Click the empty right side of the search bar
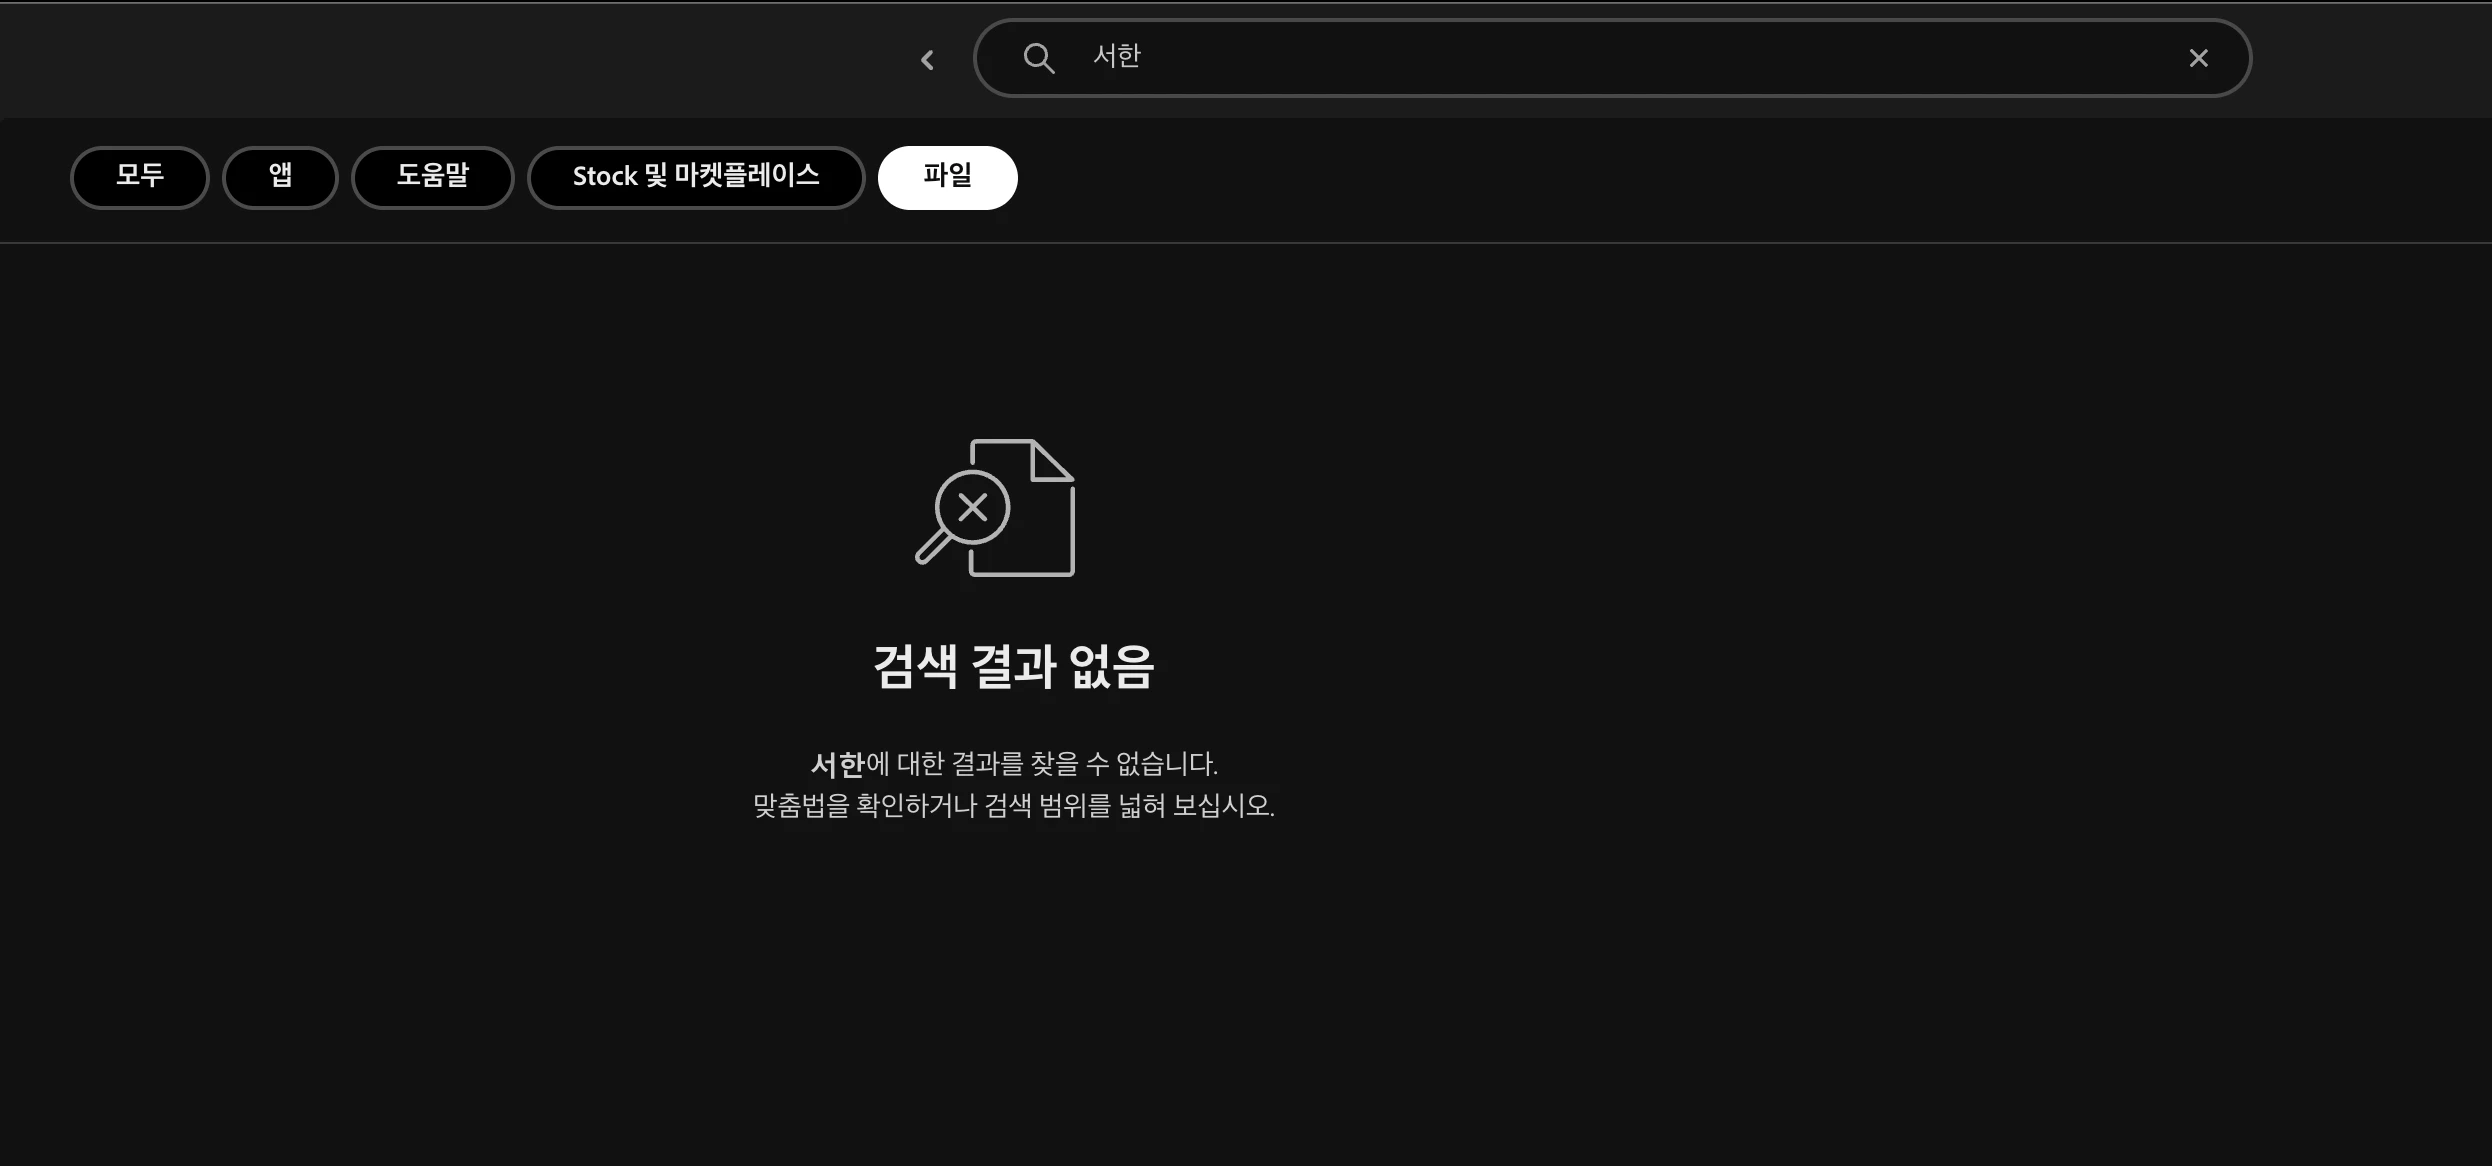The image size is (2492, 1166). (x=1900, y=58)
